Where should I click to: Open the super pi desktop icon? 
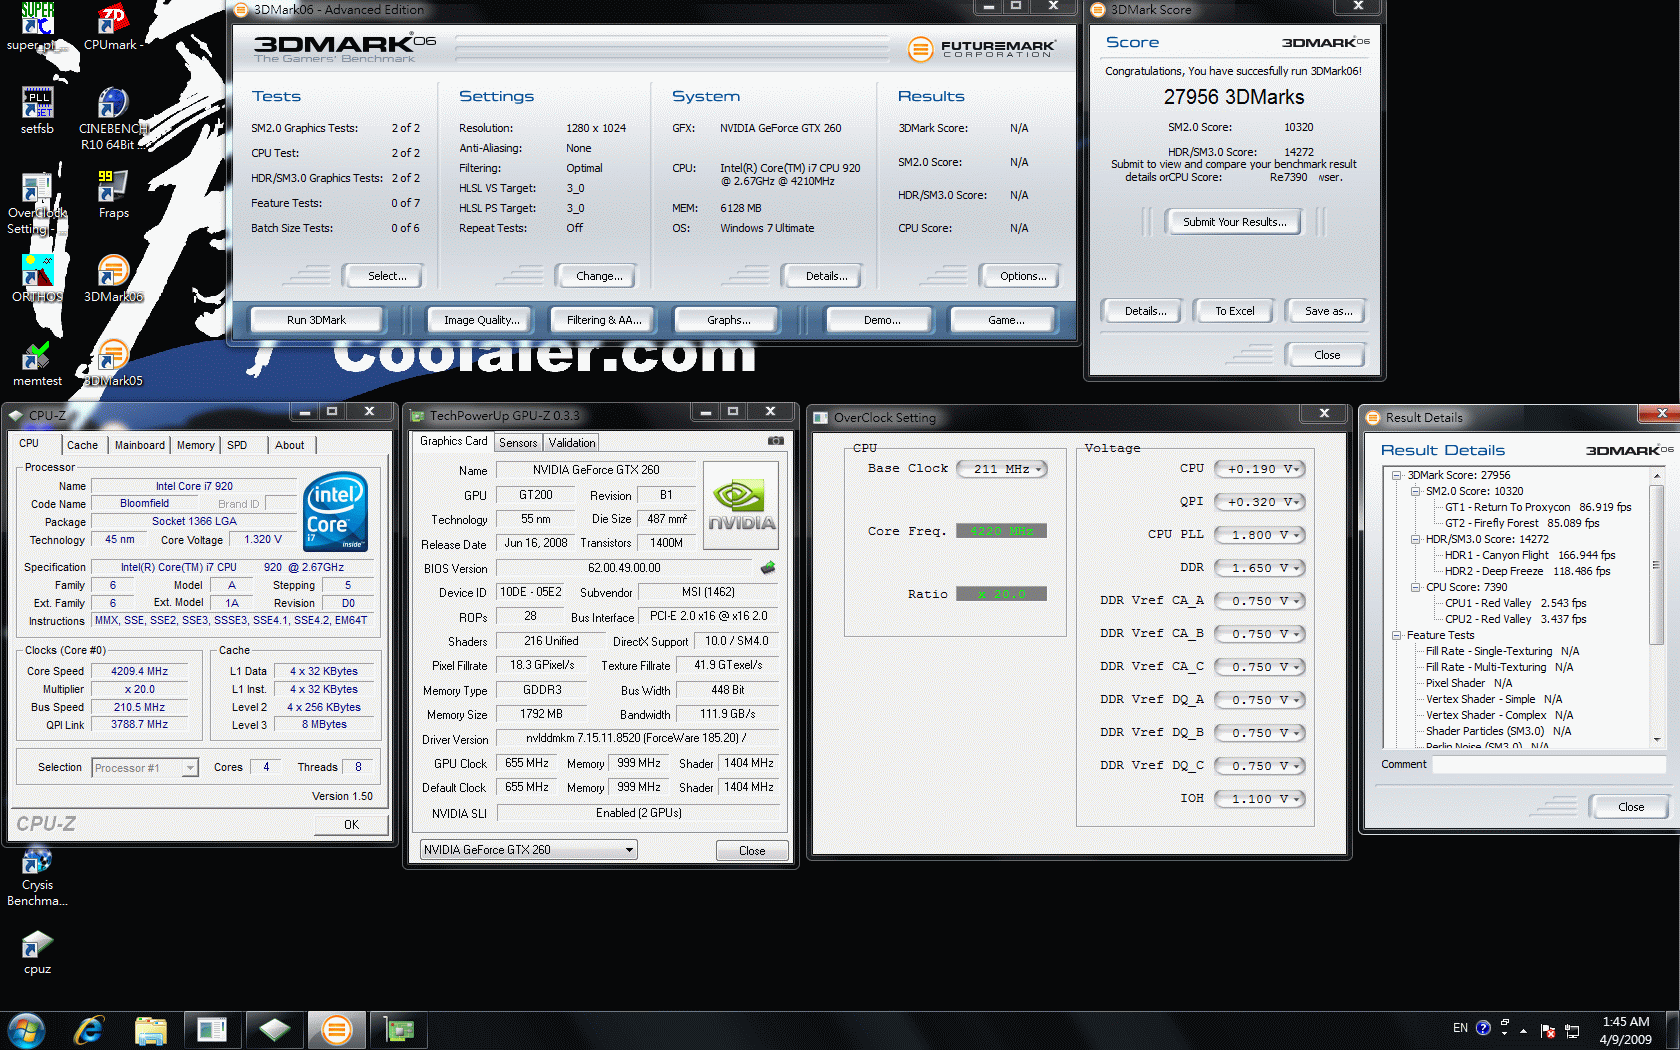[x=37, y=27]
